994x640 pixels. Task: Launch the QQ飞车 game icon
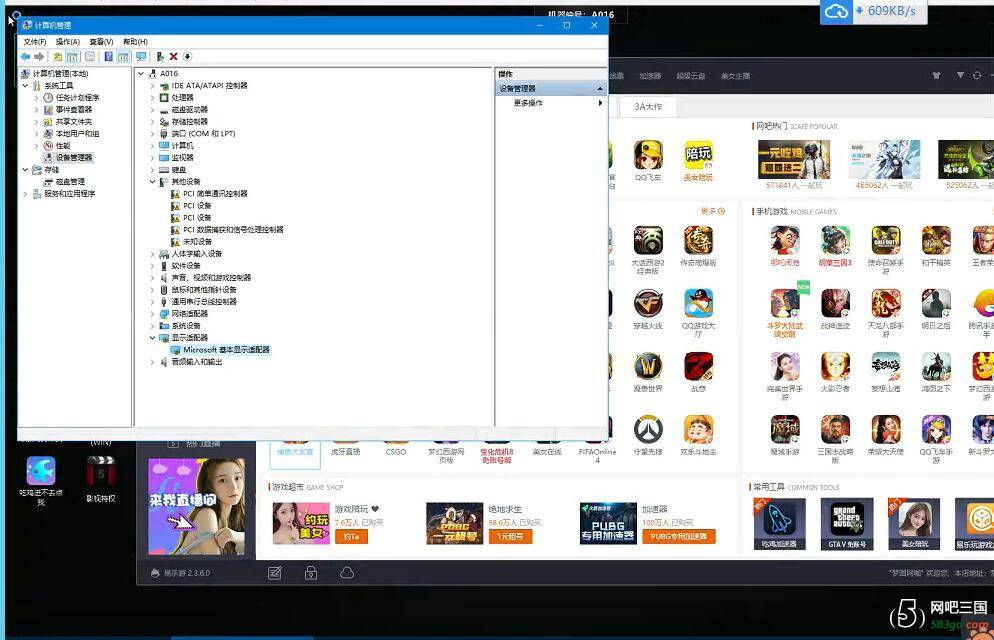coord(648,157)
